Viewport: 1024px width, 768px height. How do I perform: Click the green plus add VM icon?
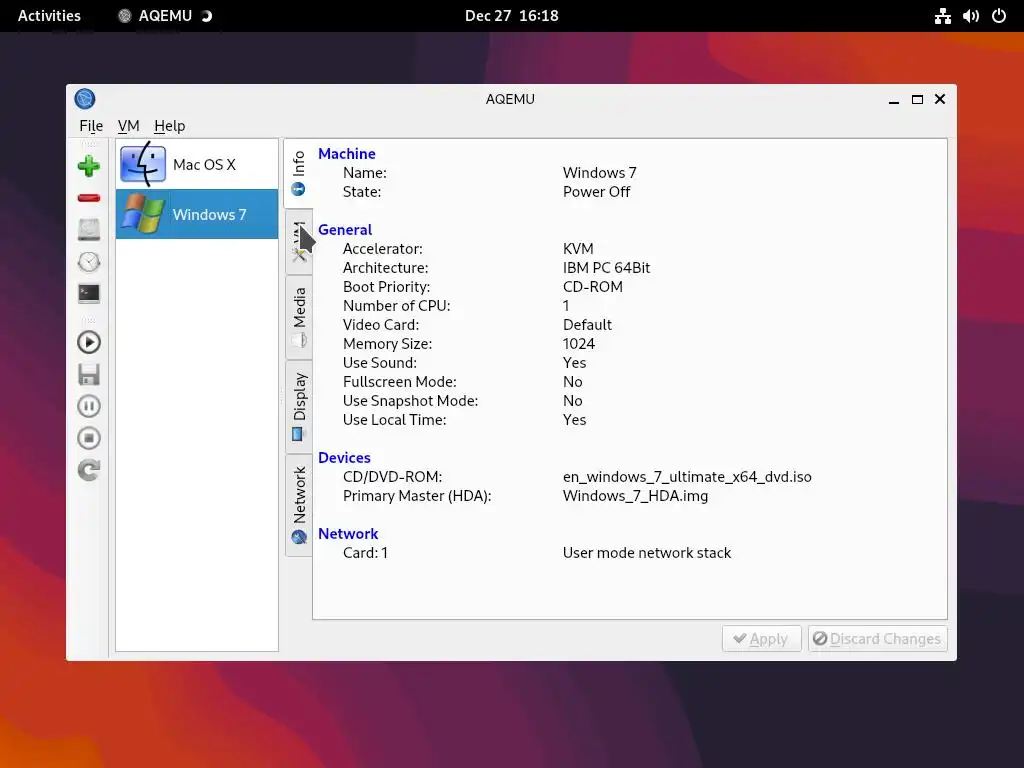89,166
